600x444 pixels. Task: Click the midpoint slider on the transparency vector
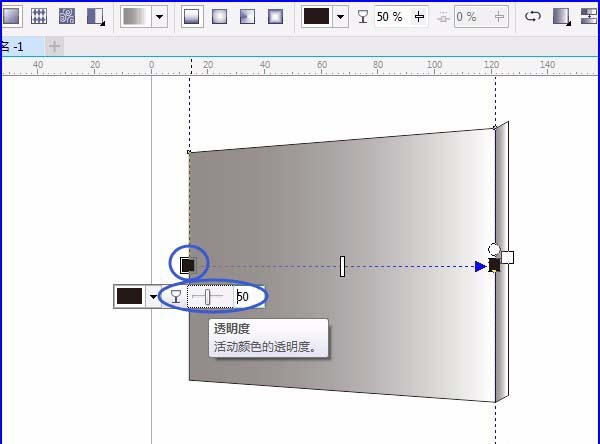point(342,266)
